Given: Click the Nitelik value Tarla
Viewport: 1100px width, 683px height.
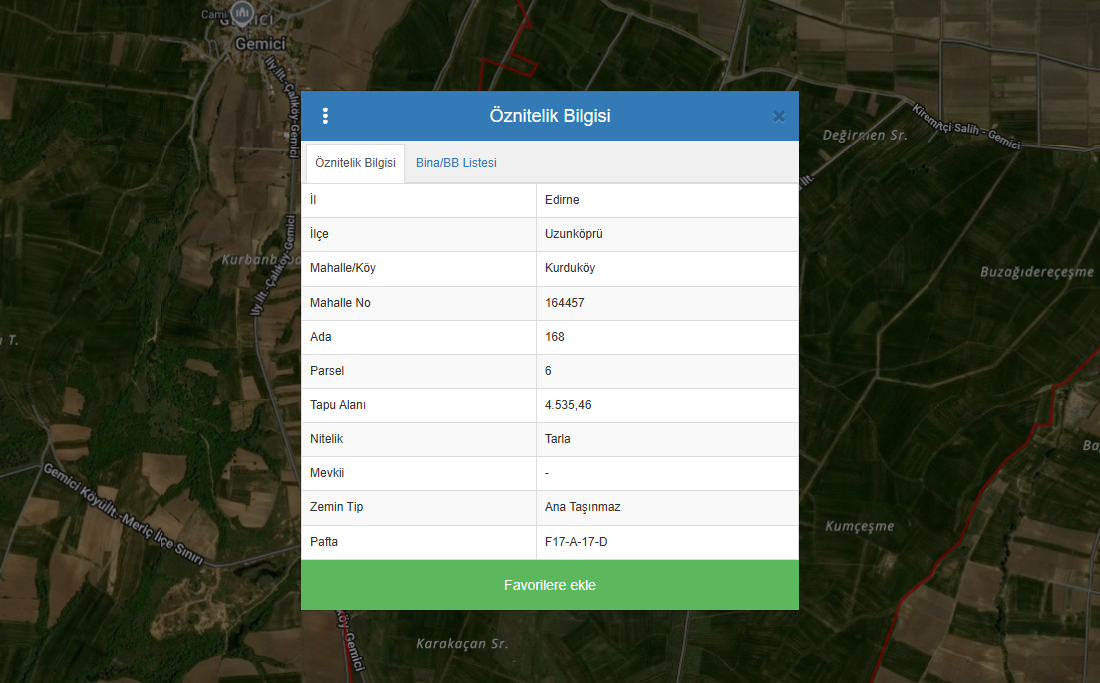Looking at the screenshot, I should [x=558, y=439].
